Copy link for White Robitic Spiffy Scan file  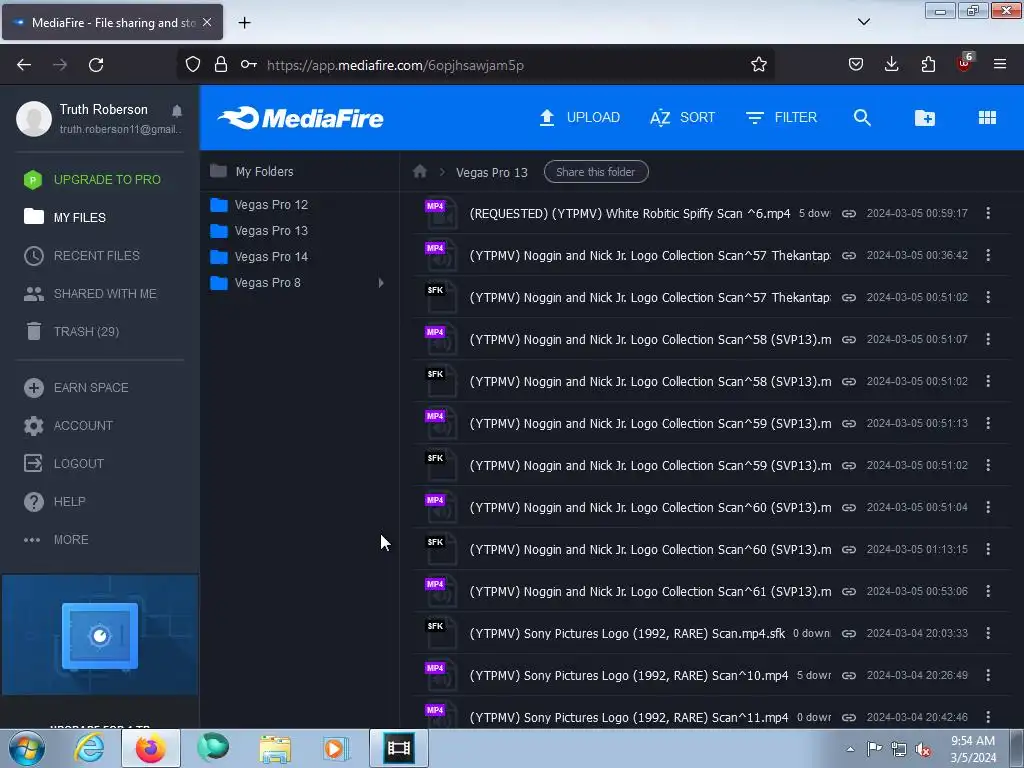pos(848,214)
